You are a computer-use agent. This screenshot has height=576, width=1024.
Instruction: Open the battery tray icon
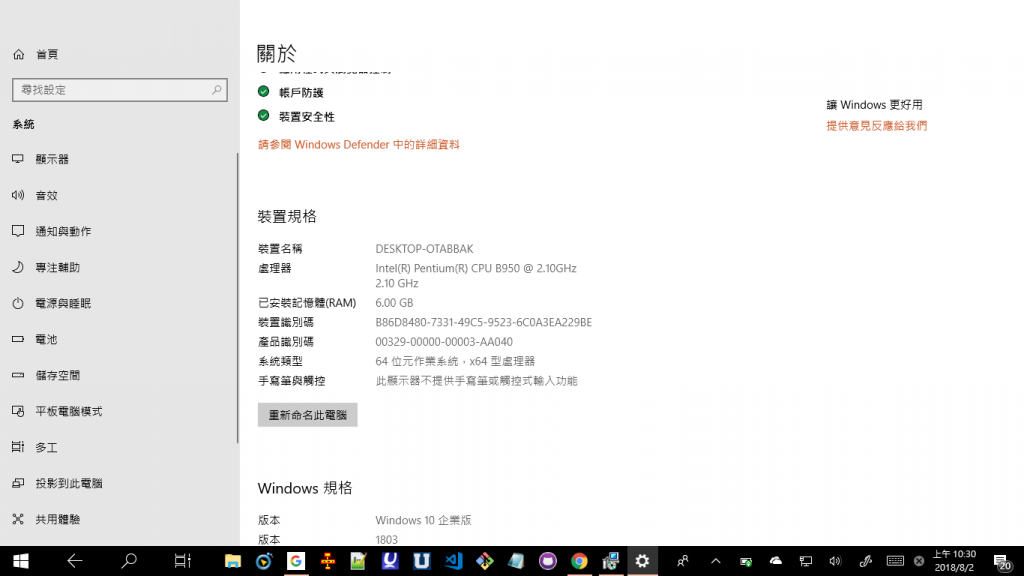tap(746, 561)
